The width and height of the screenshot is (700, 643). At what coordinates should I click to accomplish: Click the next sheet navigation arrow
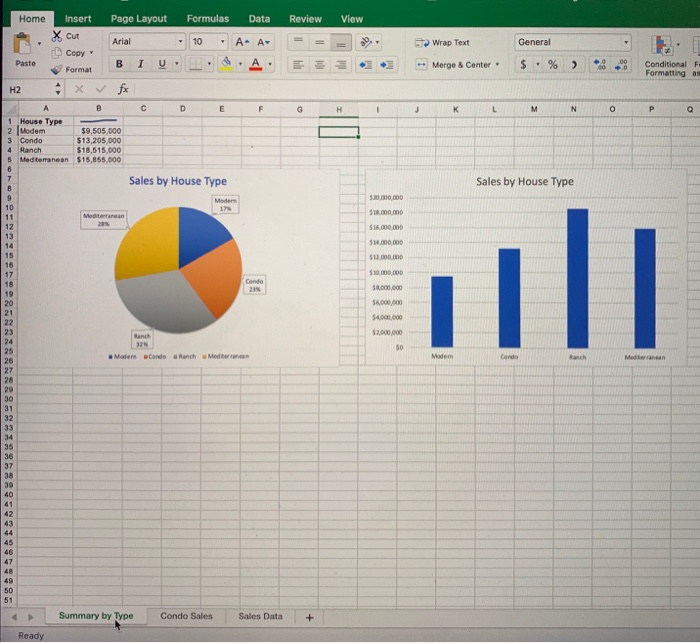click(30, 617)
